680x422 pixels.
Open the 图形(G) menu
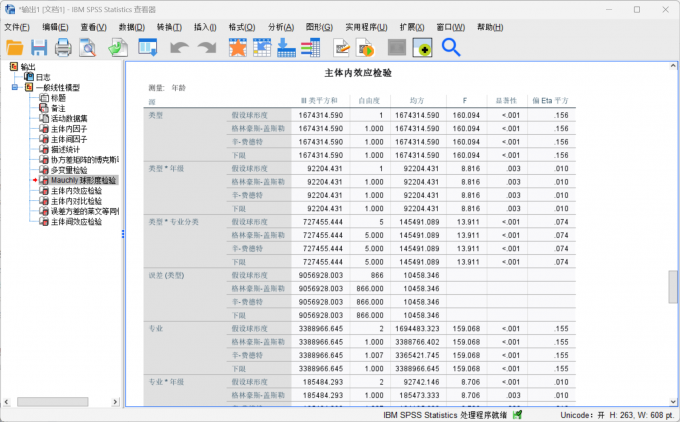tap(319, 27)
